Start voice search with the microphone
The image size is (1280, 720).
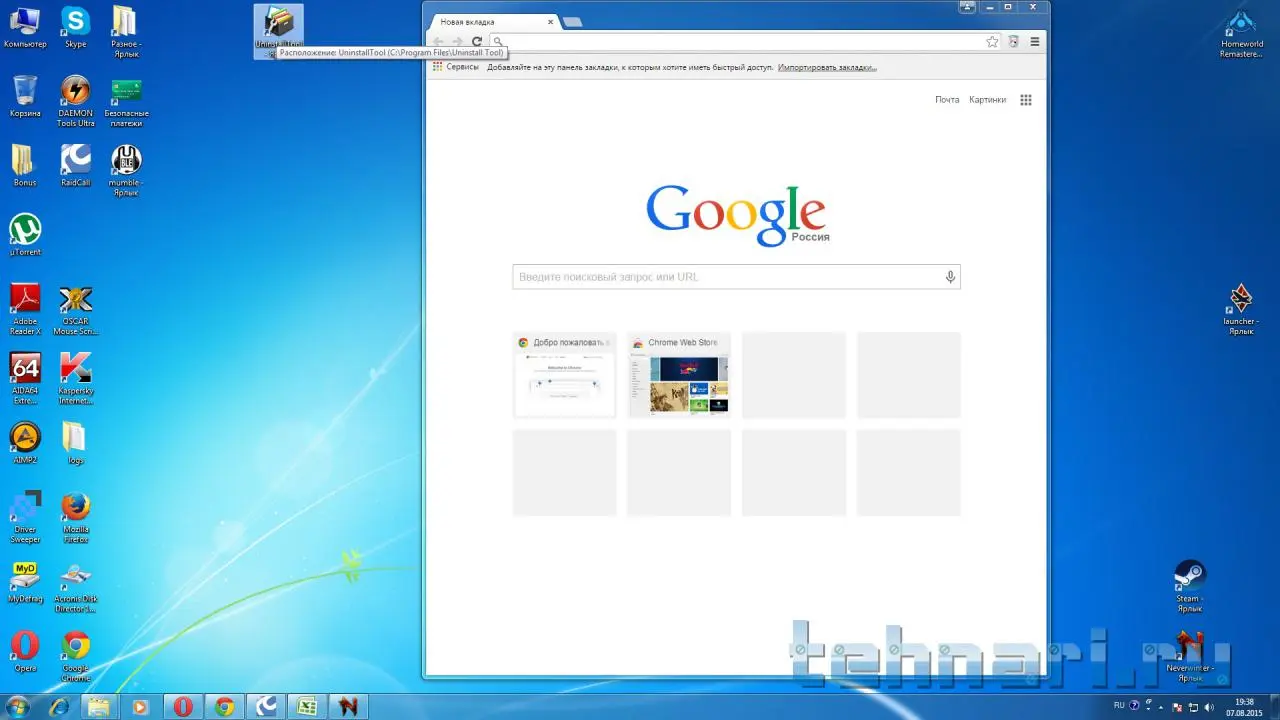(950, 277)
